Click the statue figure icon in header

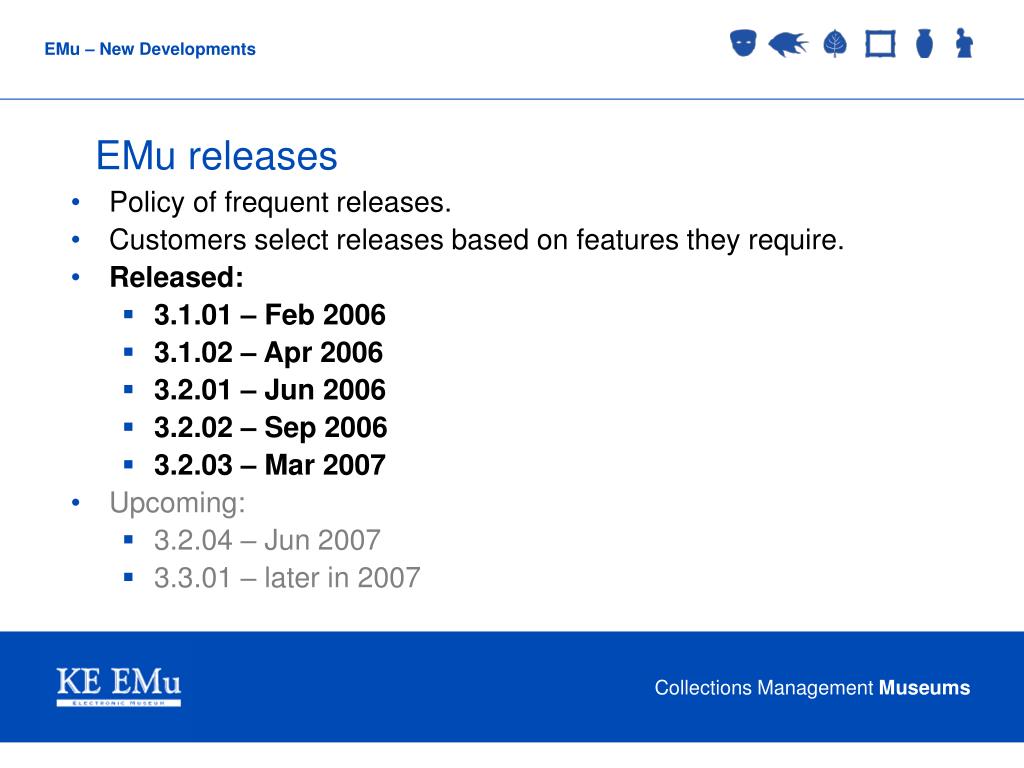point(964,43)
